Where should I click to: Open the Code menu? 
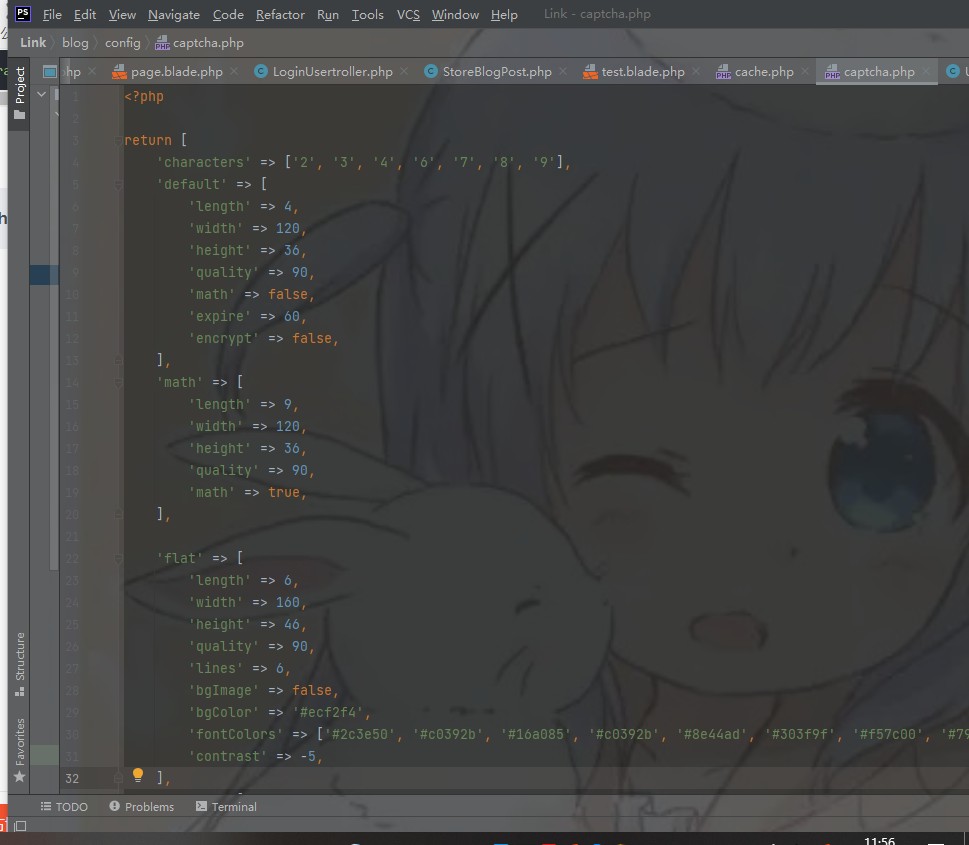coord(228,14)
